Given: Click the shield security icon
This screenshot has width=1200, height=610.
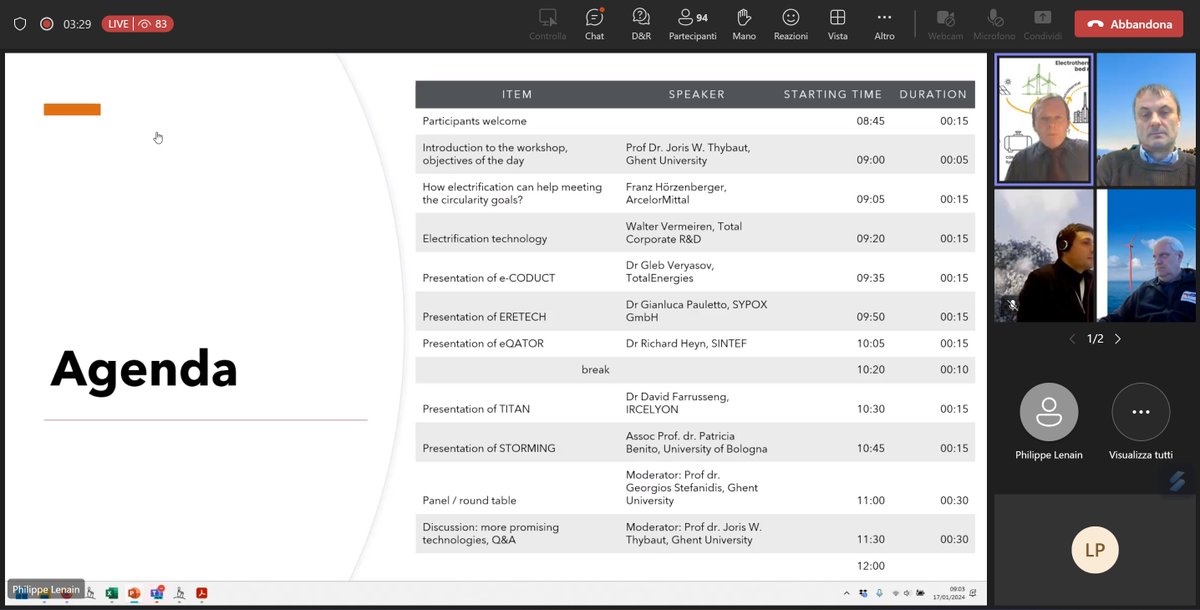Looking at the screenshot, I should 20,24.
